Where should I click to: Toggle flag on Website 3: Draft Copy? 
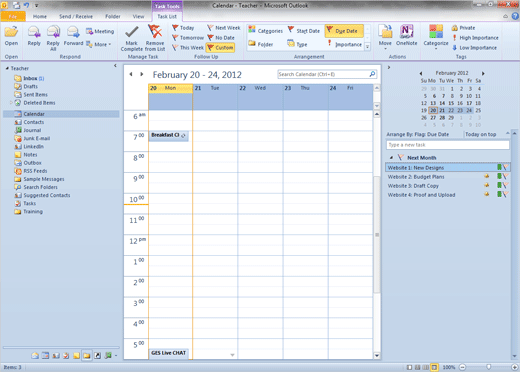pos(505,185)
